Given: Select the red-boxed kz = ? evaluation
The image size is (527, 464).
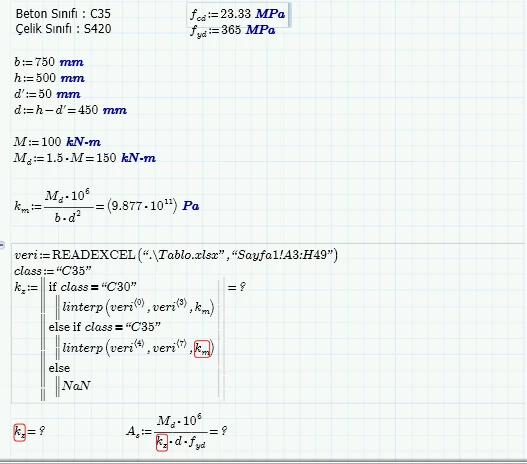Looking at the screenshot, I should coord(29,431).
